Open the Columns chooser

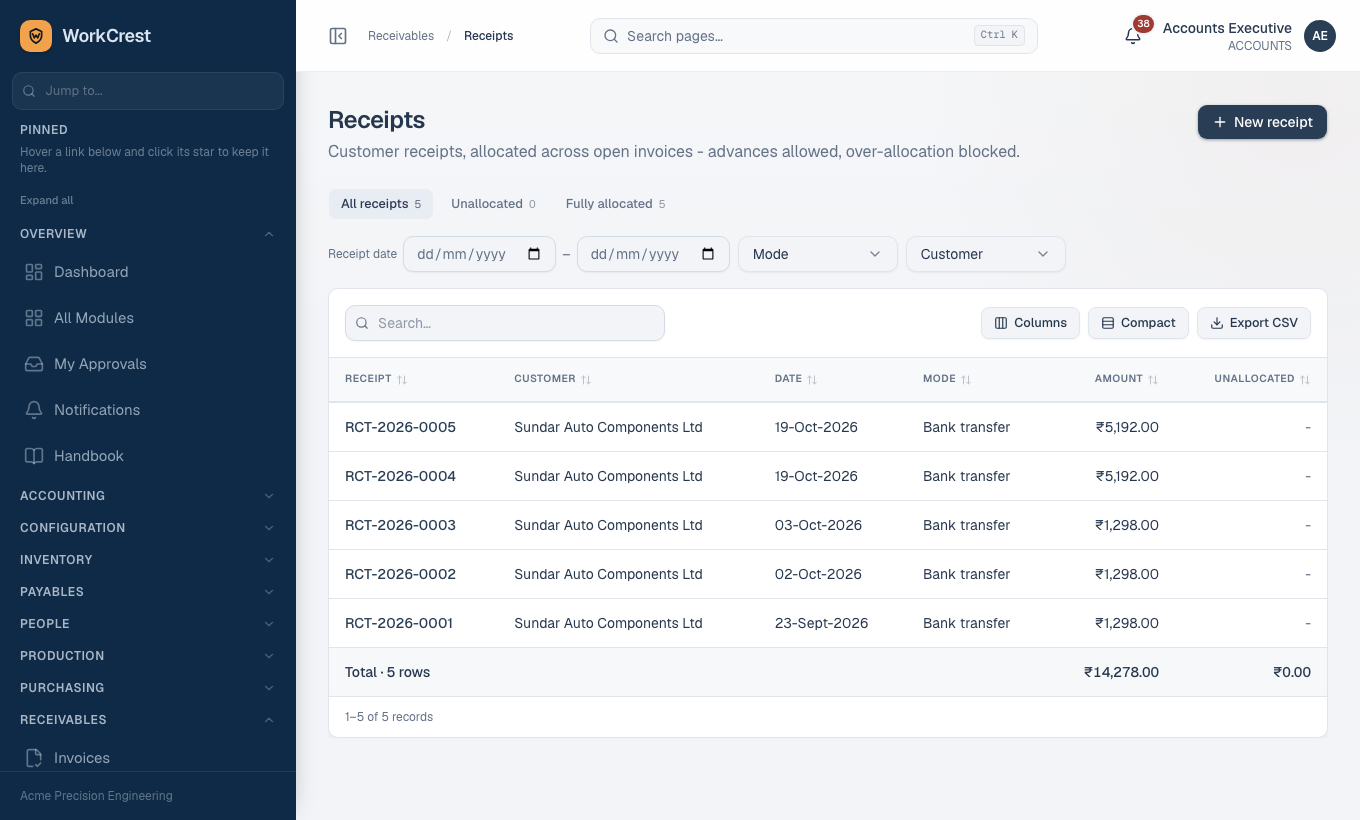(x=1030, y=323)
